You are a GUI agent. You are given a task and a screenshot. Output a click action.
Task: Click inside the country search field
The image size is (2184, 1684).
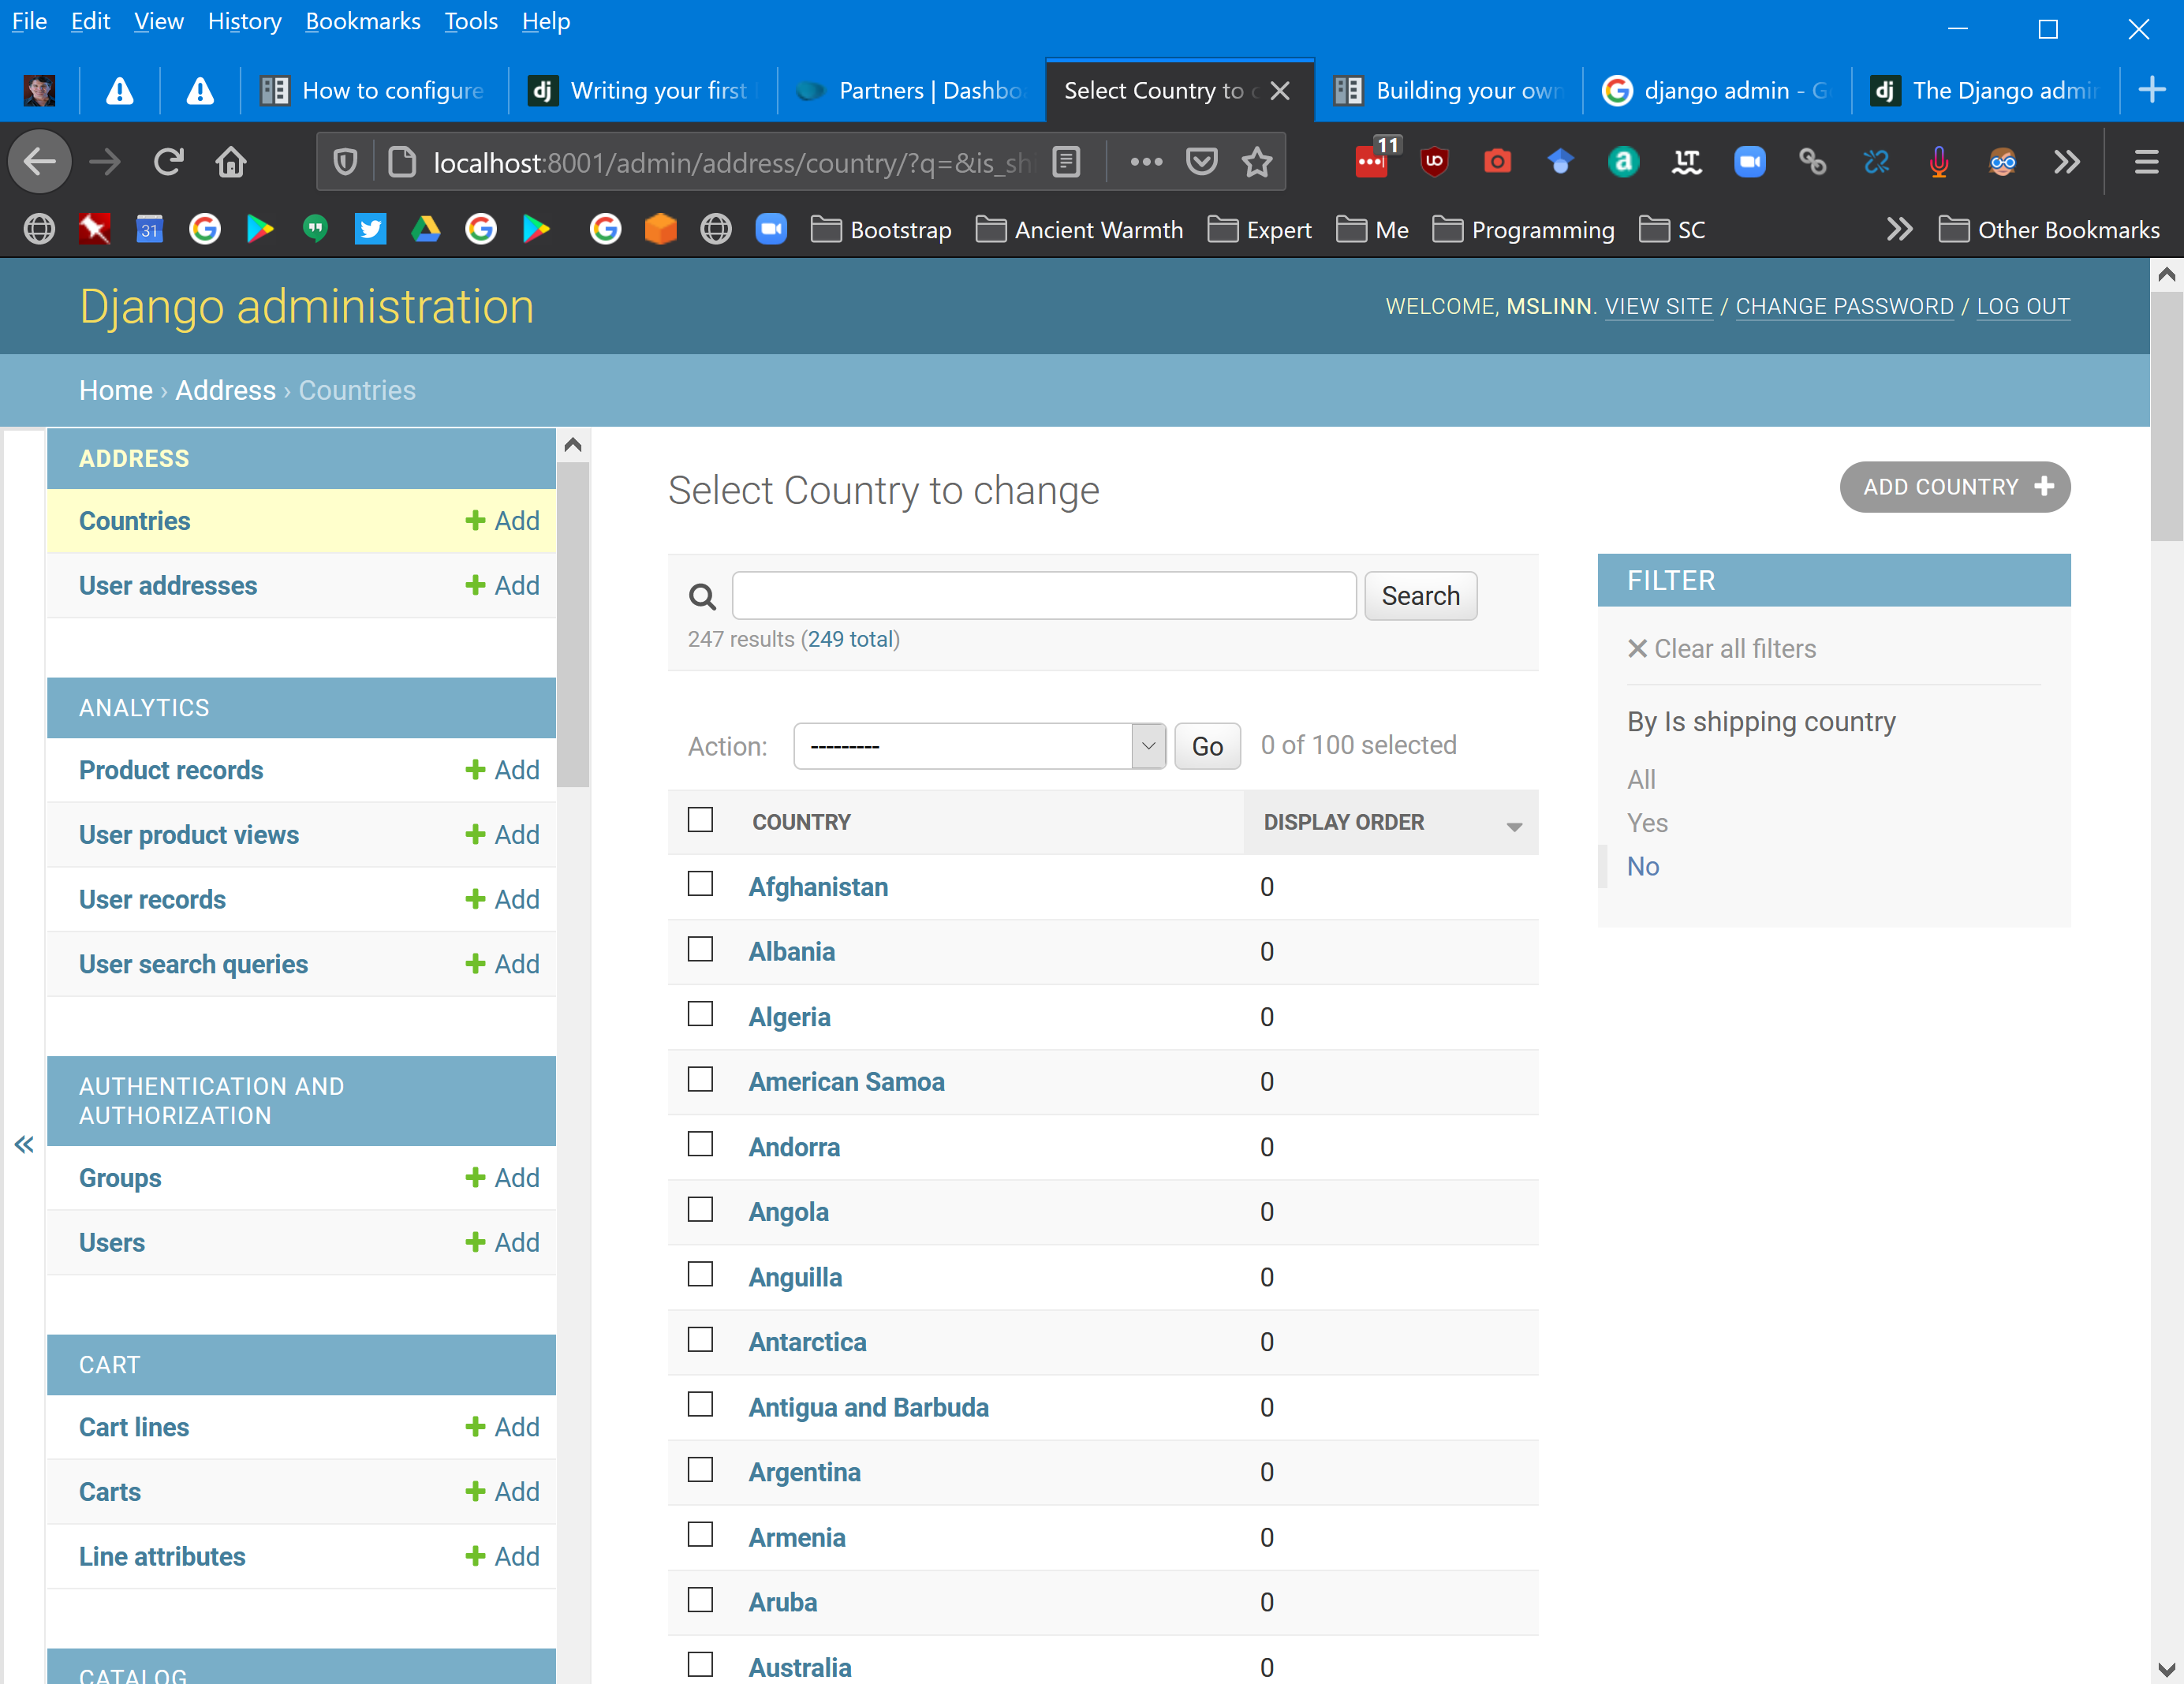1043,595
